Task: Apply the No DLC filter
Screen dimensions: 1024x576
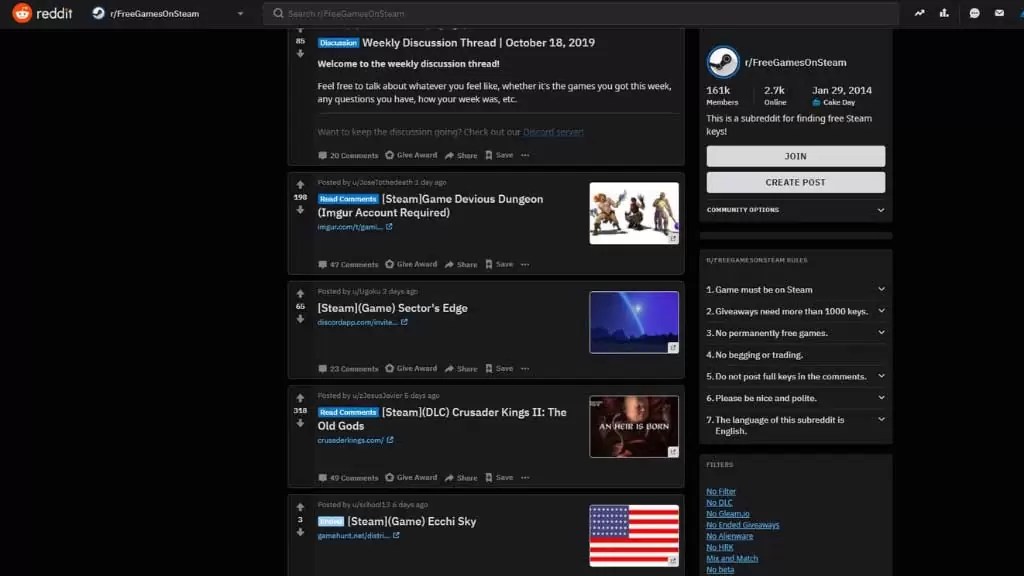Action: point(719,502)
